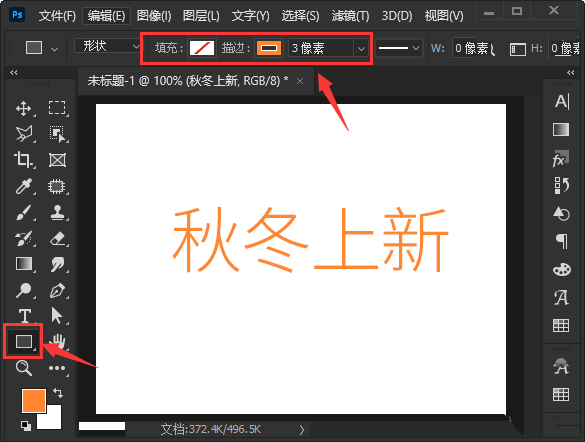
Task: Select the Zoom magnifier tool
Action: tap(24, 367)
